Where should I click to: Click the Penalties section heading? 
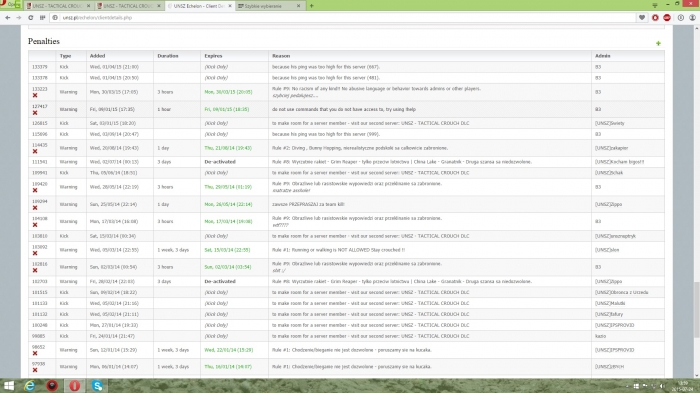(x=44, y=41)
